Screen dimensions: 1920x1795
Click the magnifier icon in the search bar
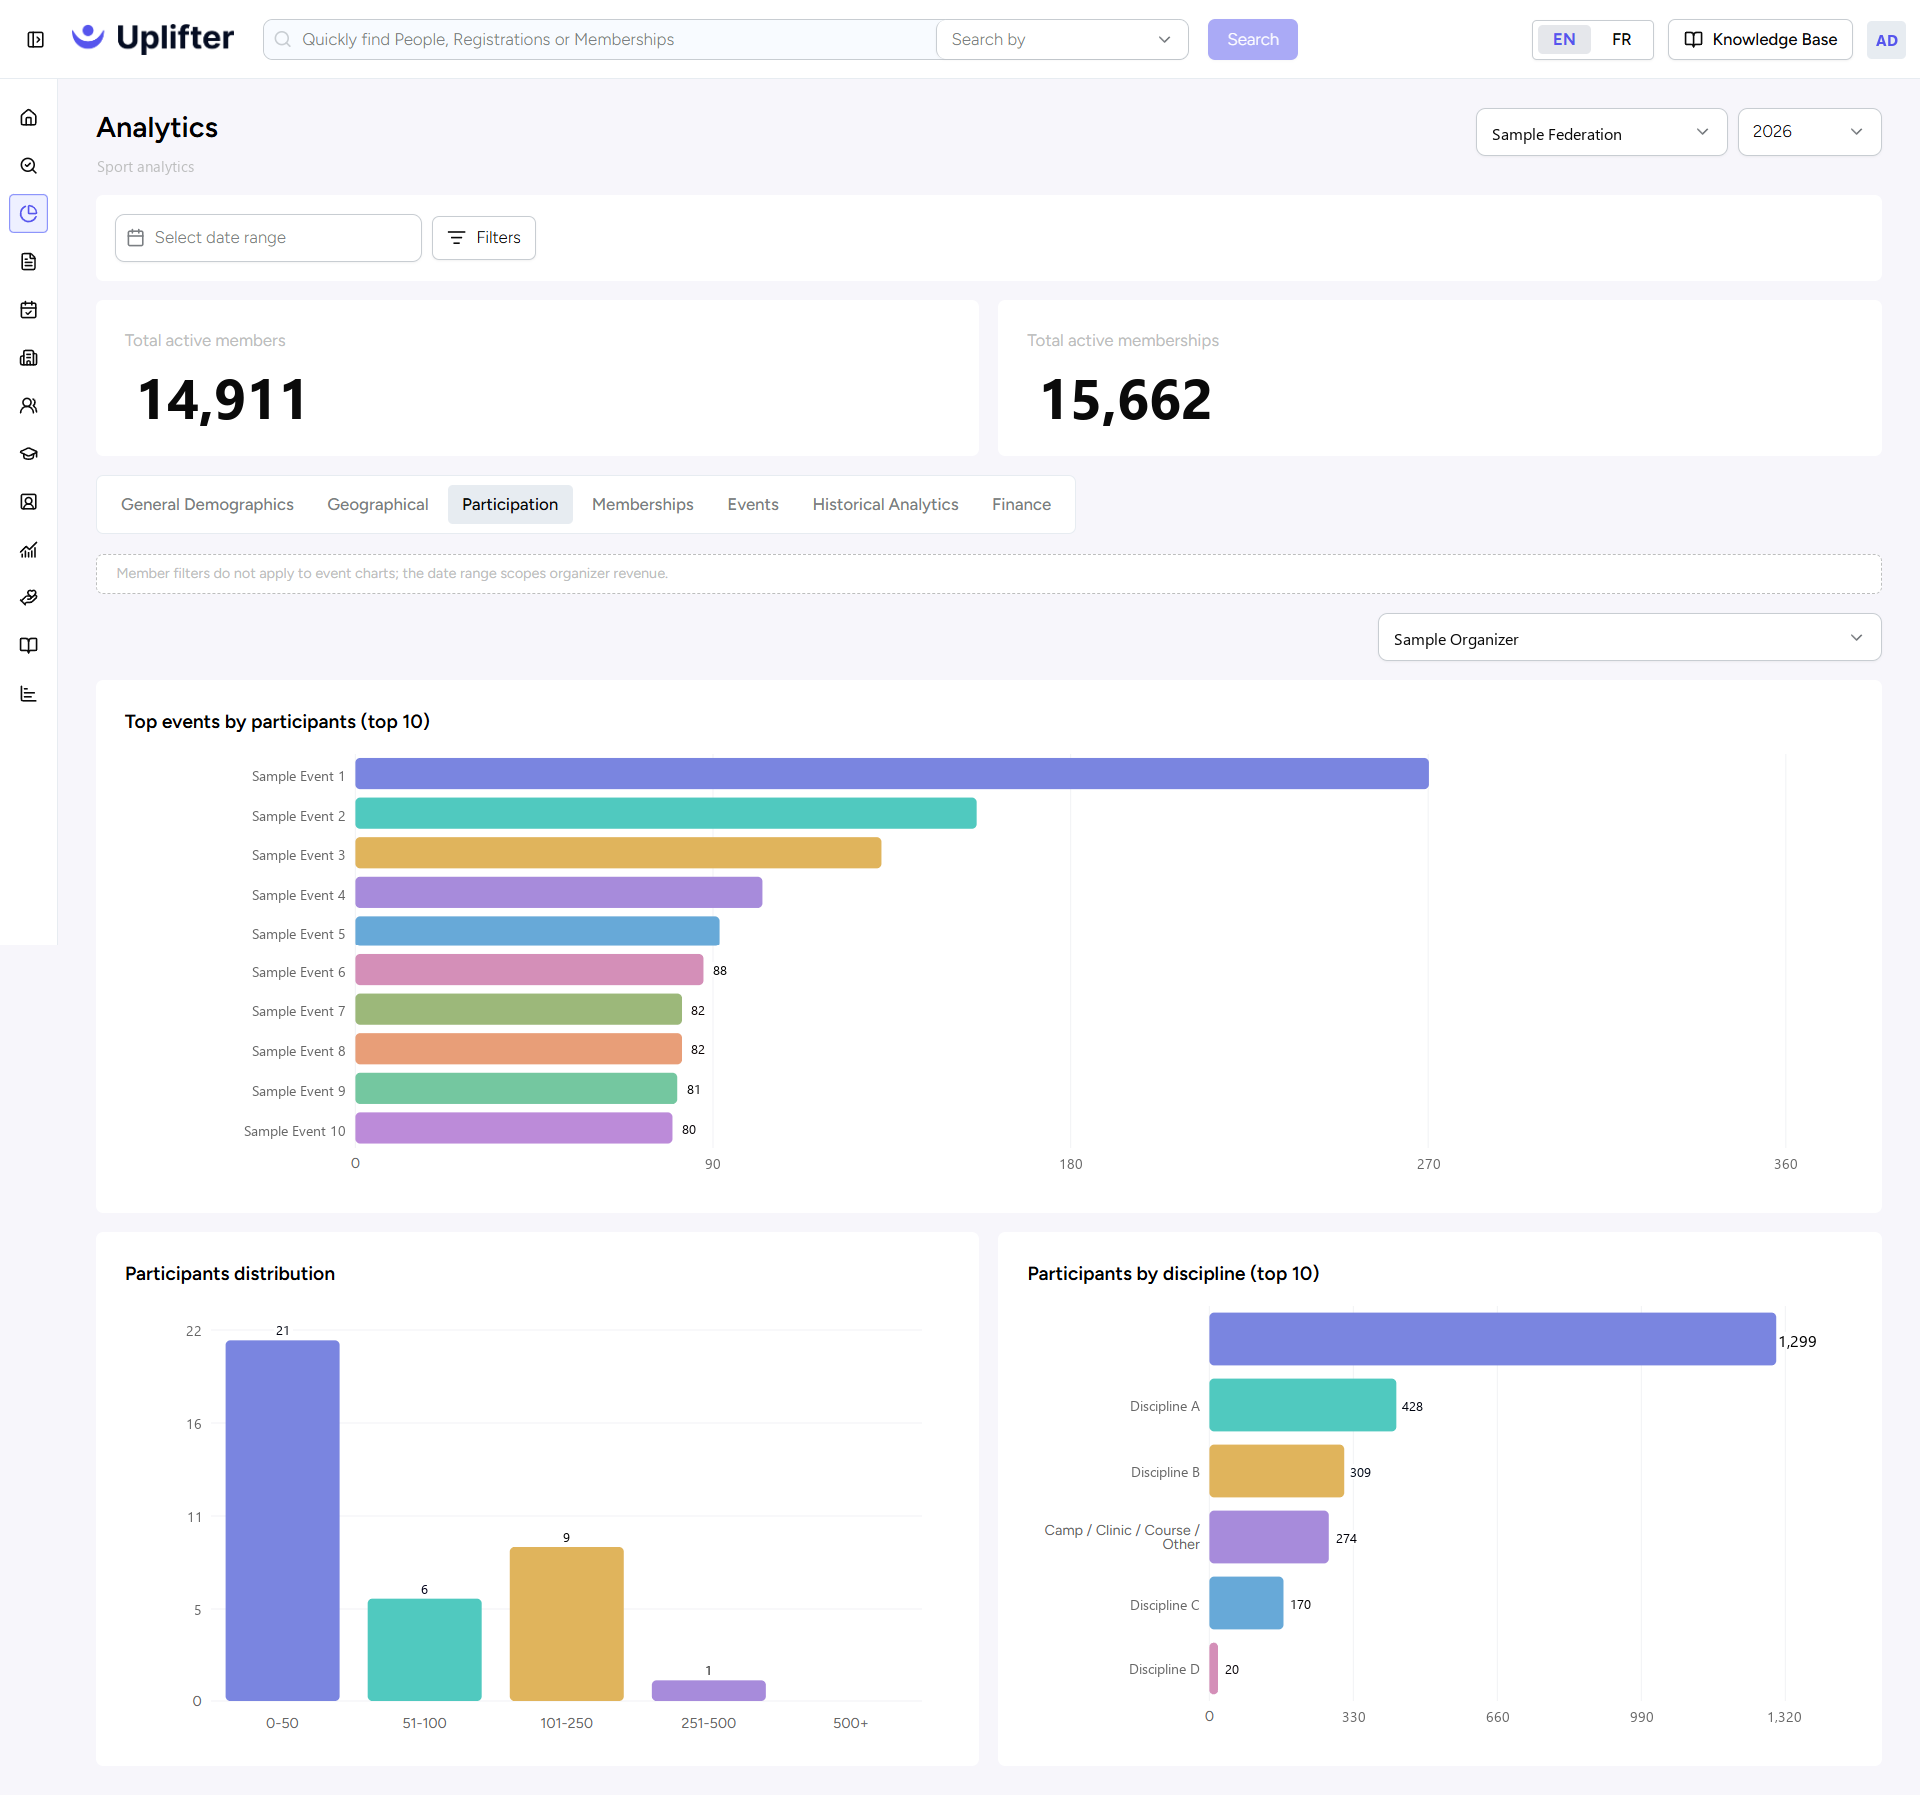(x=283, y=39)
